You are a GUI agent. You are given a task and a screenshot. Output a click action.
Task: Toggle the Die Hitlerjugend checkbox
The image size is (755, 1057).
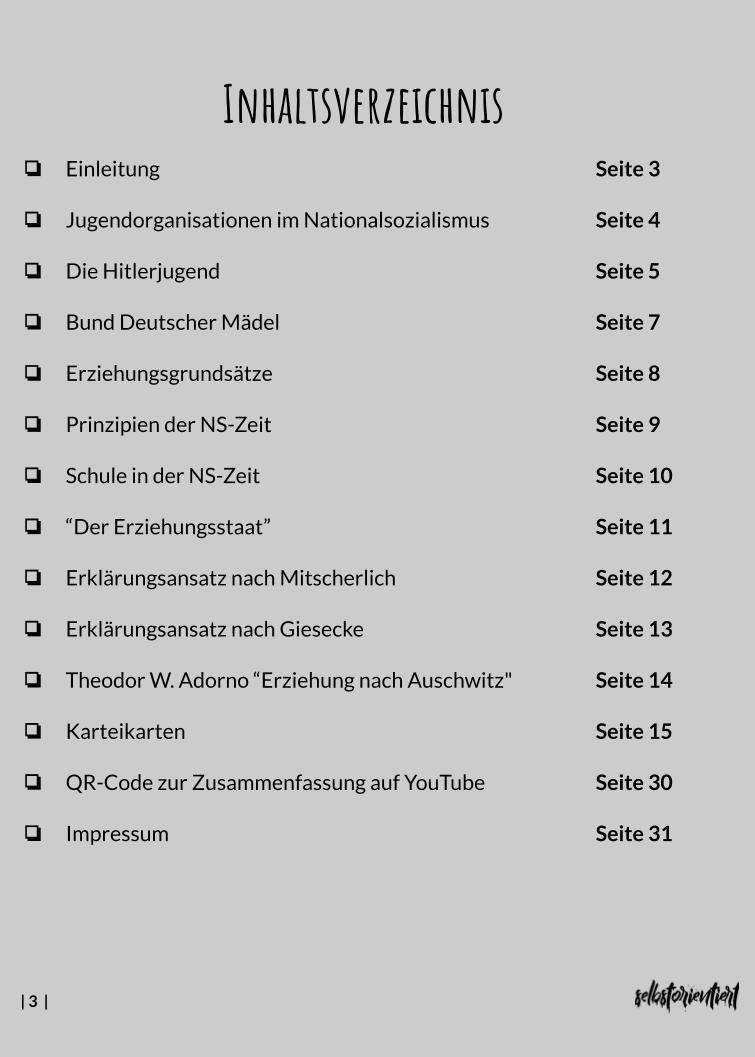(33, 270)
